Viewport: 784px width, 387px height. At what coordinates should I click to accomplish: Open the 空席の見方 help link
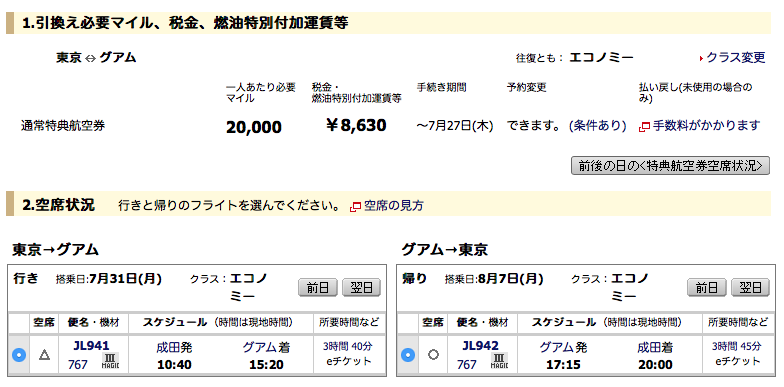pyautogui.click(x=394, y=206)
